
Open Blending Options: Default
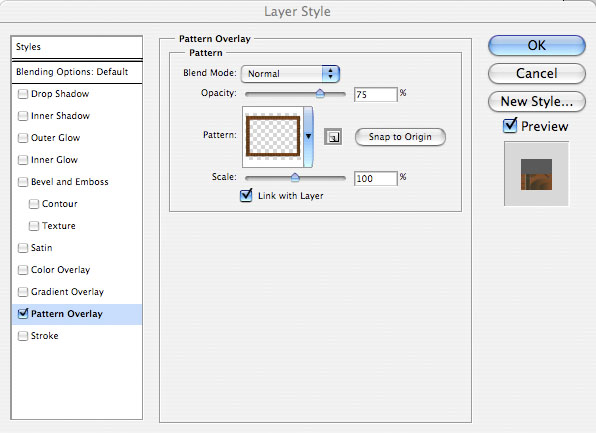(72, 72)
